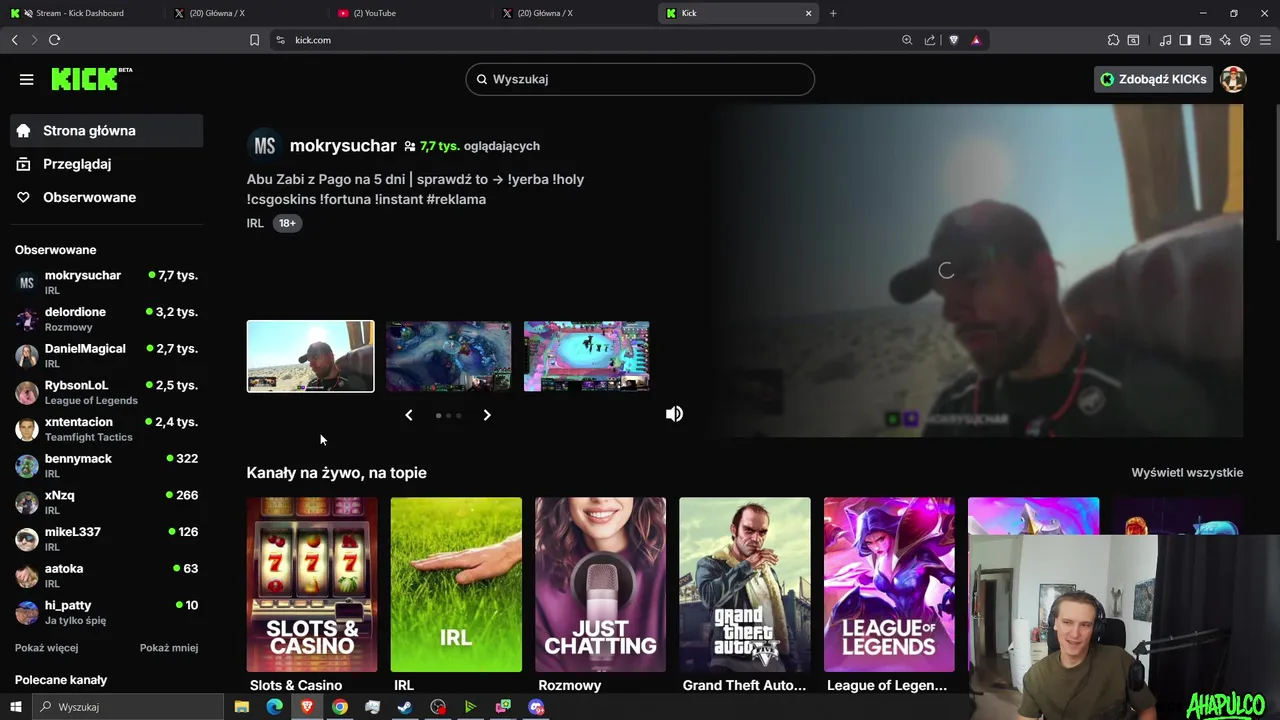Open aatoka in followed channels
This screenshot has width=1280, height=720.
click(x=107, y=576)
